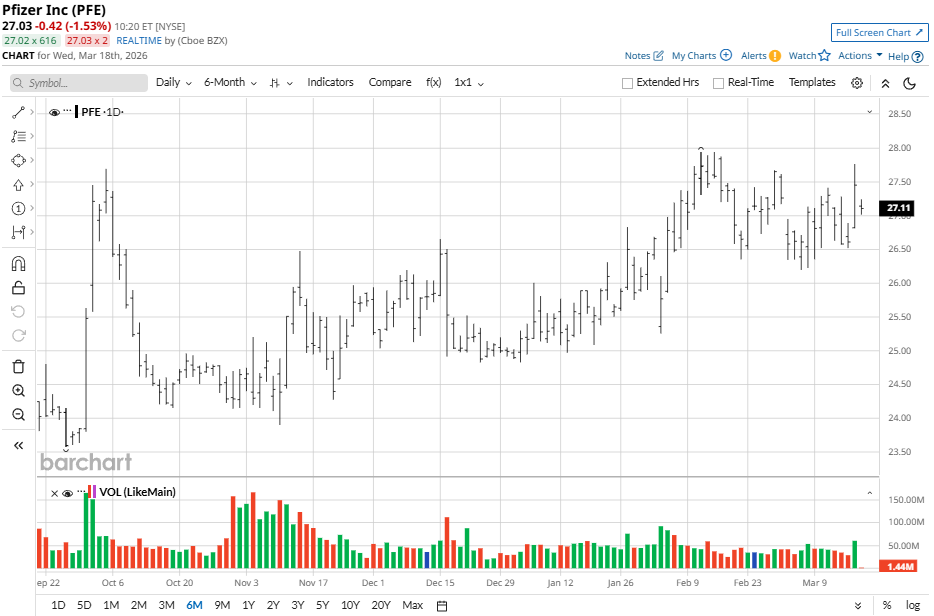Select the shapes drawing tool
The height and width of the screenshot is (616, 934).
pos(18,160)
